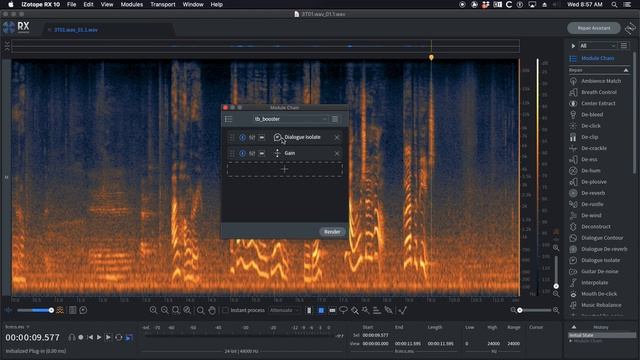The width and height of the screenshot is (640, 360).
Task: Click the zoom out magnifier in toolbar
Action: click(164, 311)
